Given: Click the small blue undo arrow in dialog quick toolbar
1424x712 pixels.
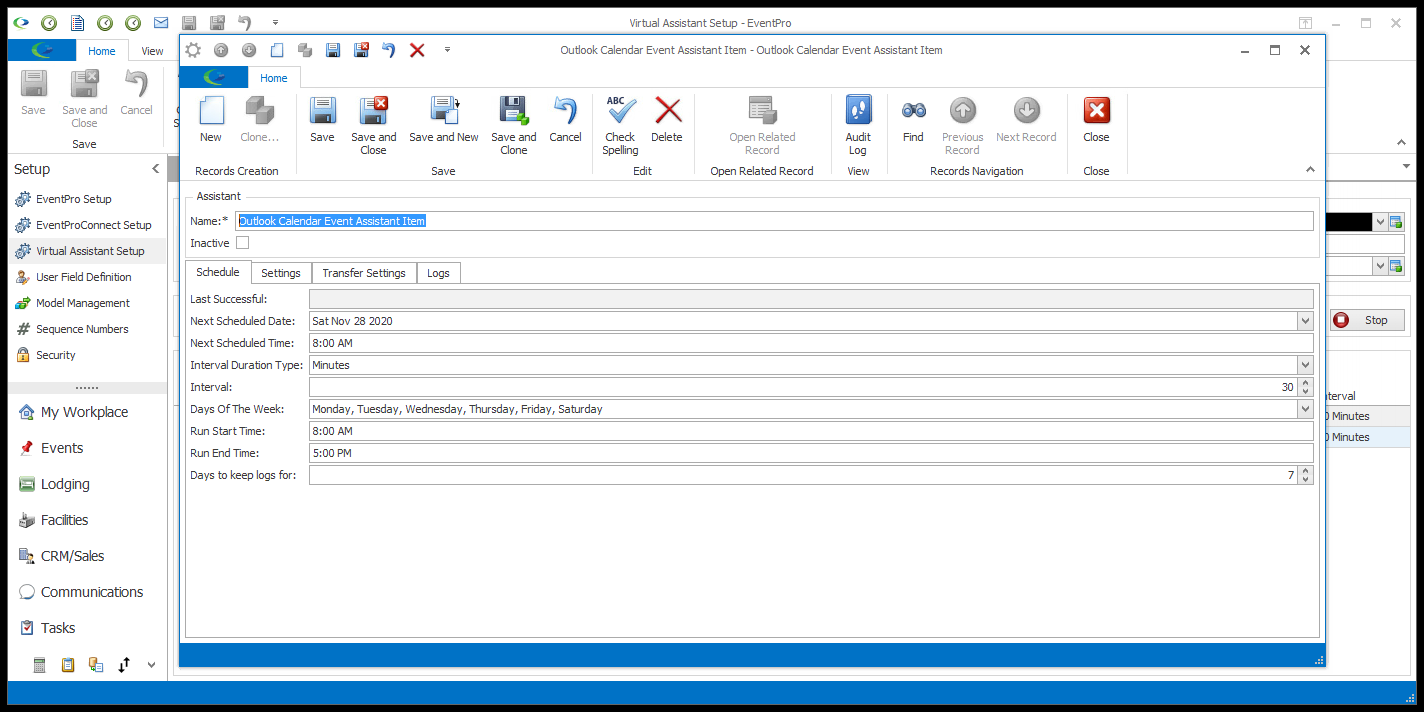Looking at the screenshot, I should (389, 50).
